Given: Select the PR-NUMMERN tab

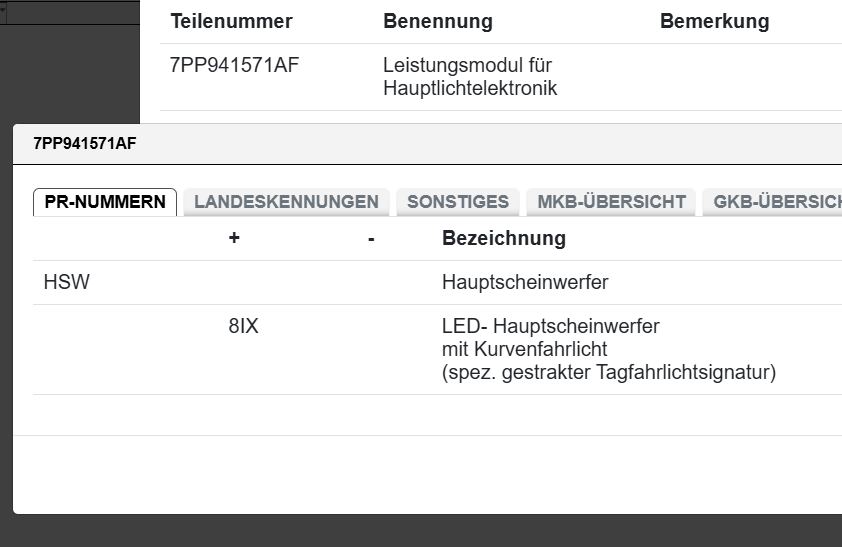Looking at the screenshot, I should pyautogui.click(x=105, y=202).
